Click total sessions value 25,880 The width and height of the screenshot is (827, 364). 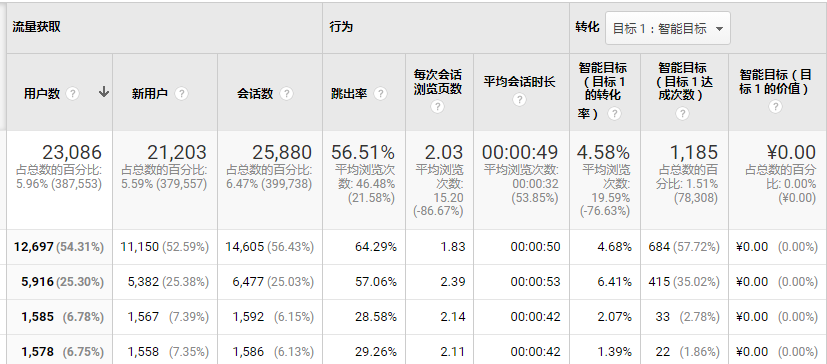pos(282,152)
